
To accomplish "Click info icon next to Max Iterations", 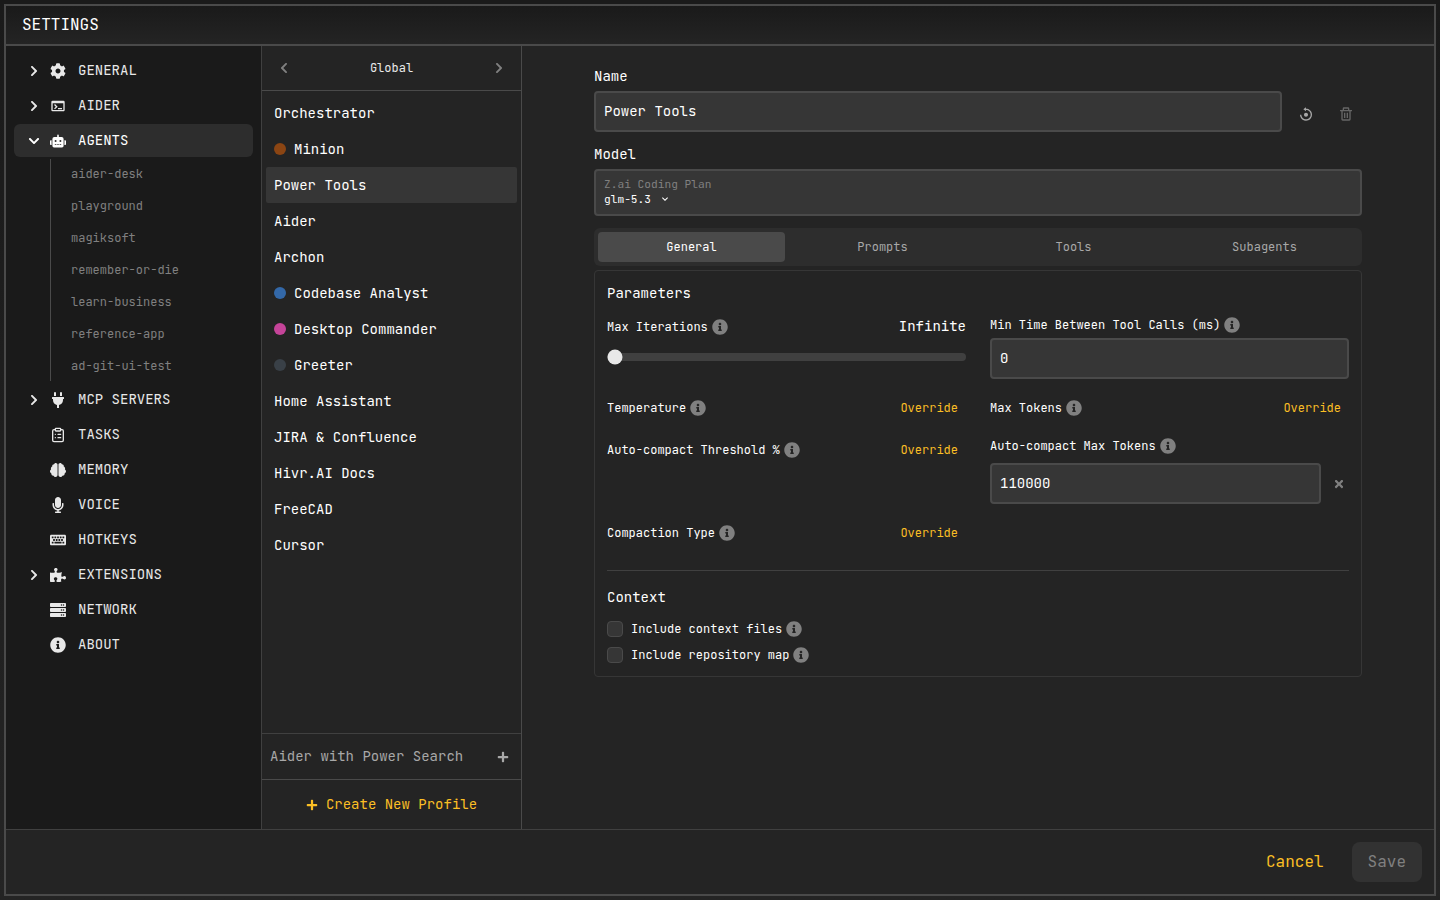I will (x=720, y=327).
